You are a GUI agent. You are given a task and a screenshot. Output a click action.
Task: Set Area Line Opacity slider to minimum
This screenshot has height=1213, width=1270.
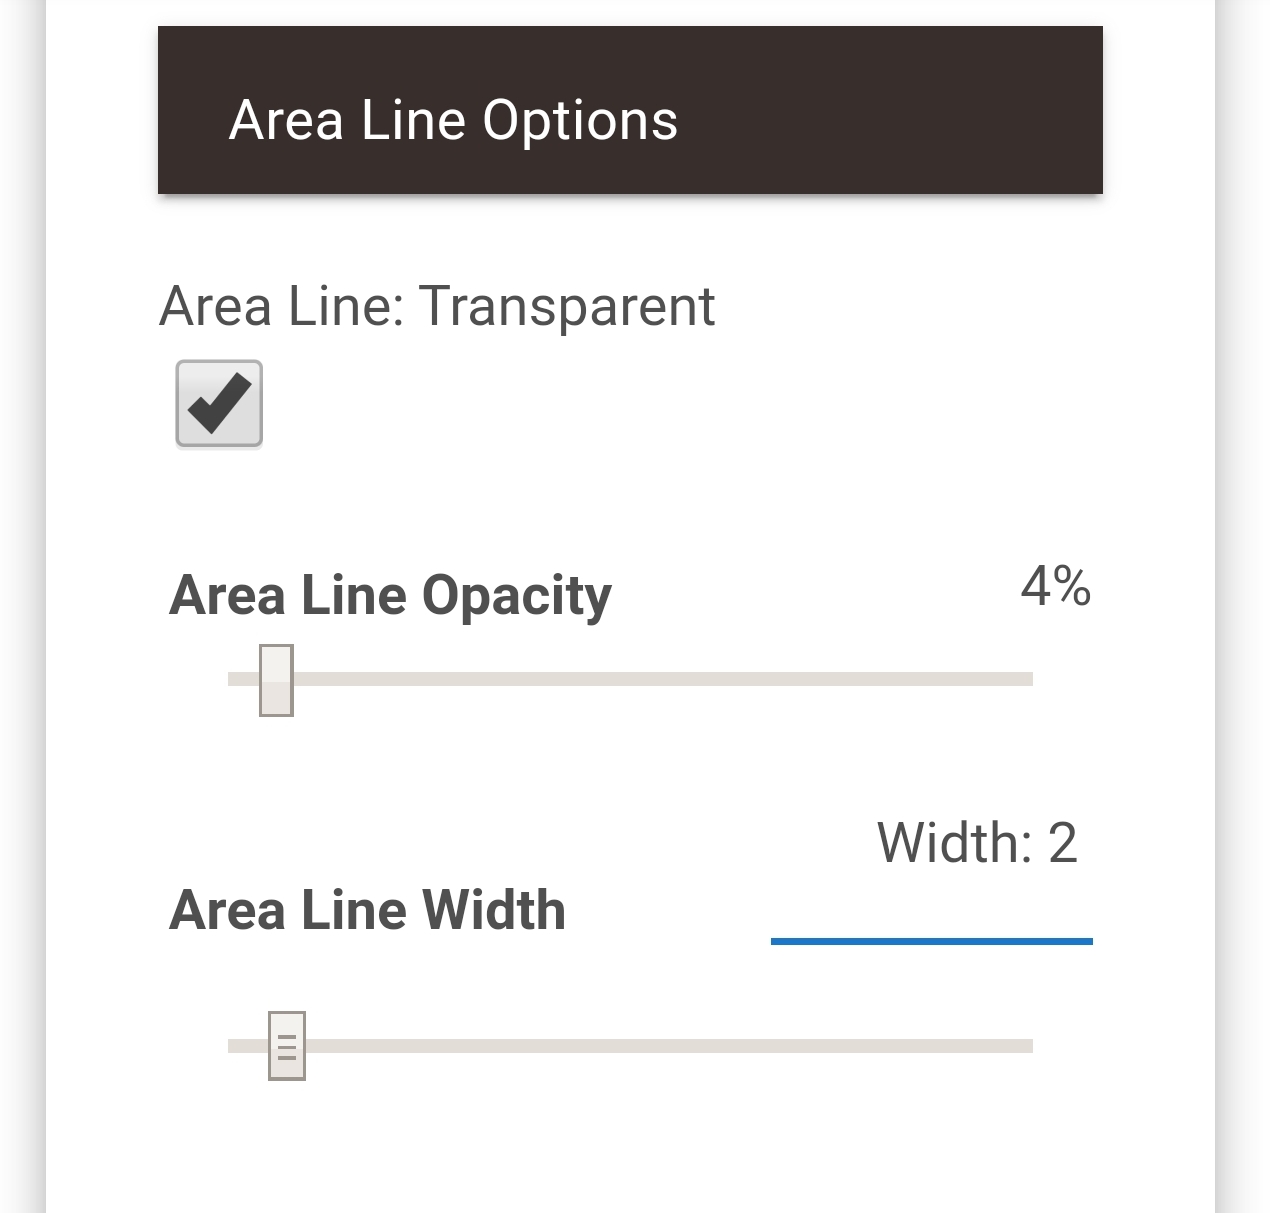[230, 679]
